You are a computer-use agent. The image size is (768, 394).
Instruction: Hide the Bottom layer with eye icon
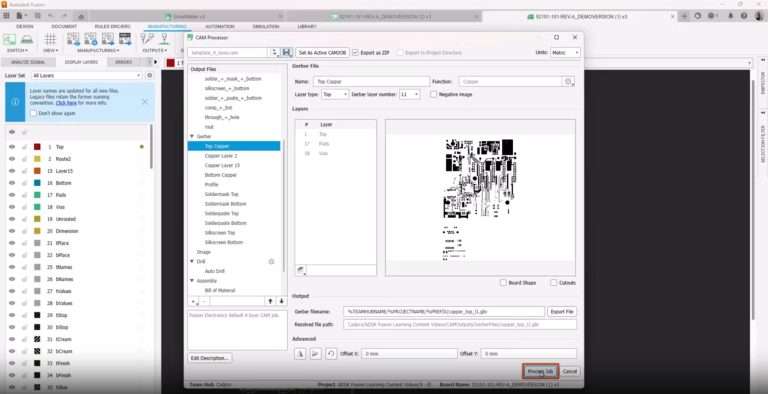(12, 183)
